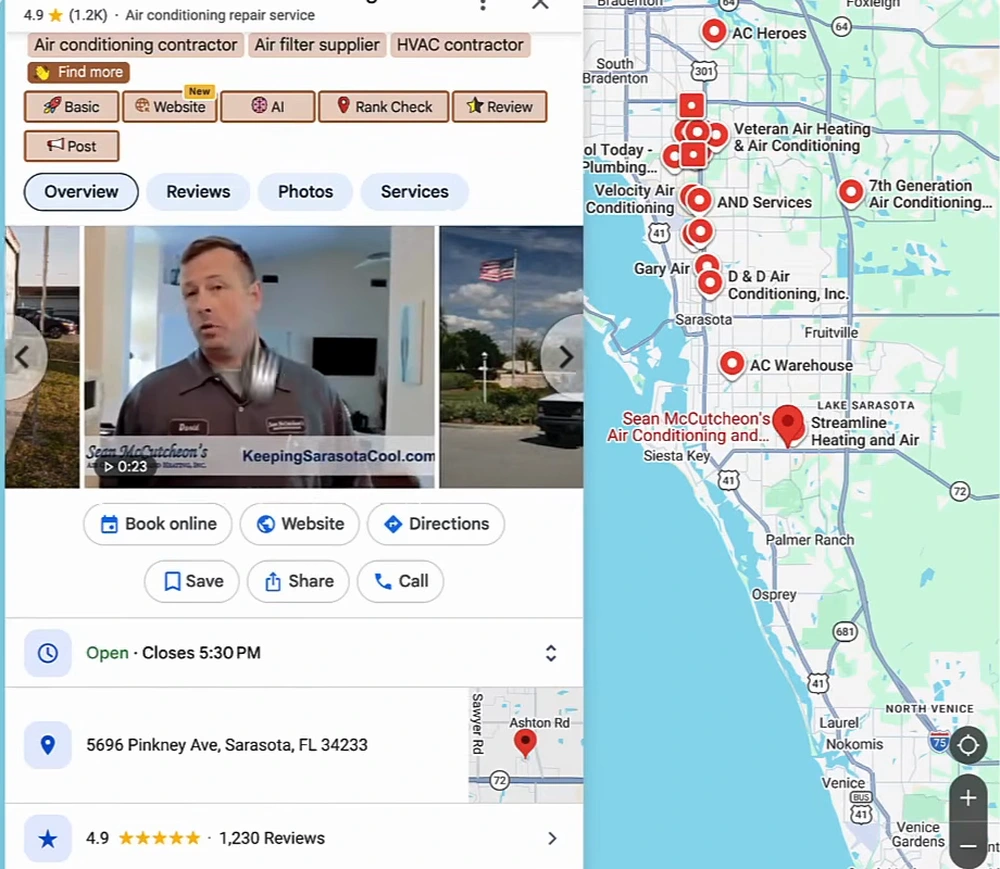Screen dimensions: 1000x869
Task: Select Sean McCutcheon's large red pin
Action: coord(788,425)
